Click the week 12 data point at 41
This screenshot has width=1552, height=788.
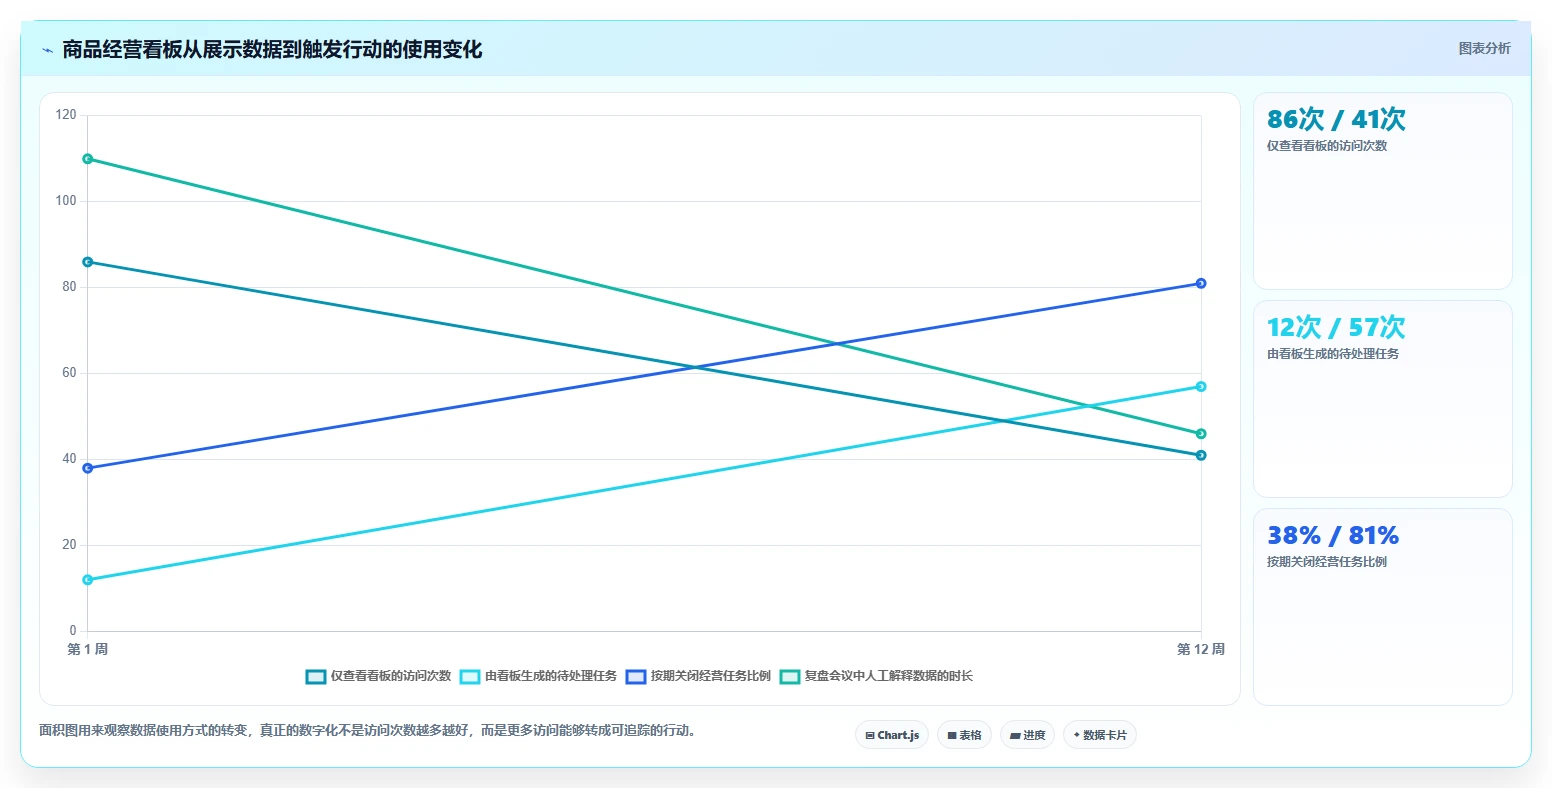1201,455
